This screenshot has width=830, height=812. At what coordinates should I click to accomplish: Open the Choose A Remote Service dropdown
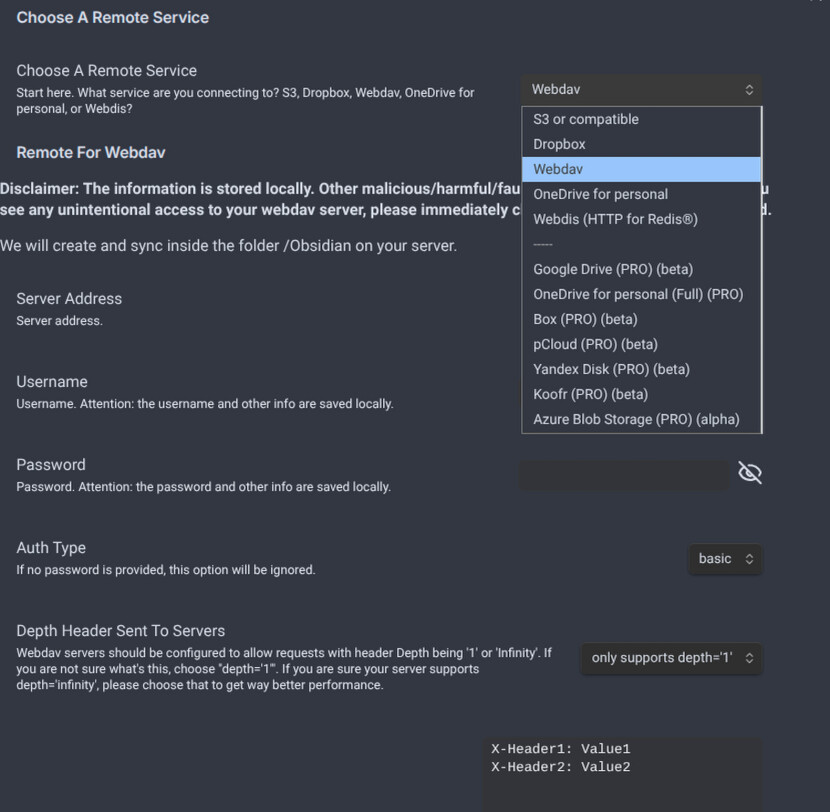(640, 89)
